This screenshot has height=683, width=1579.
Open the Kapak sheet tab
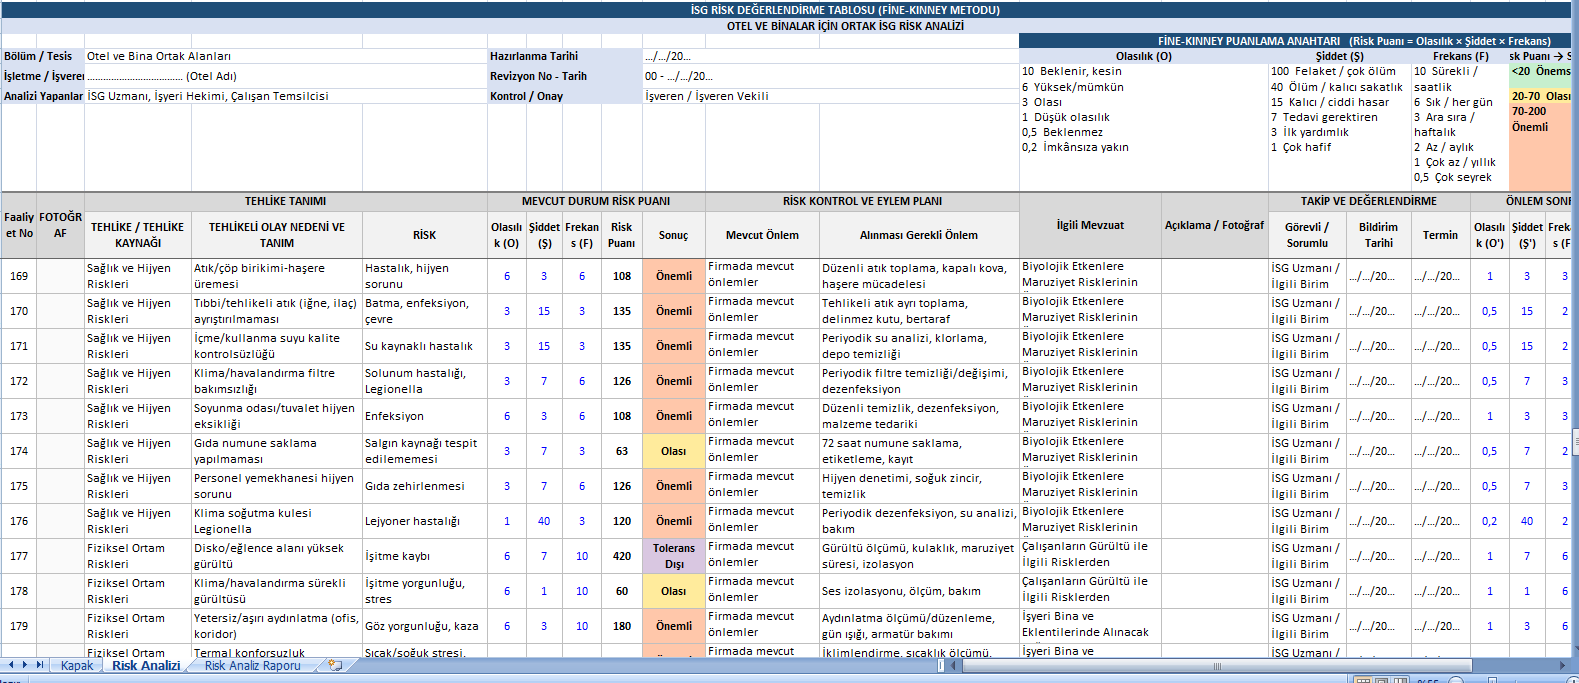(76, 665)
